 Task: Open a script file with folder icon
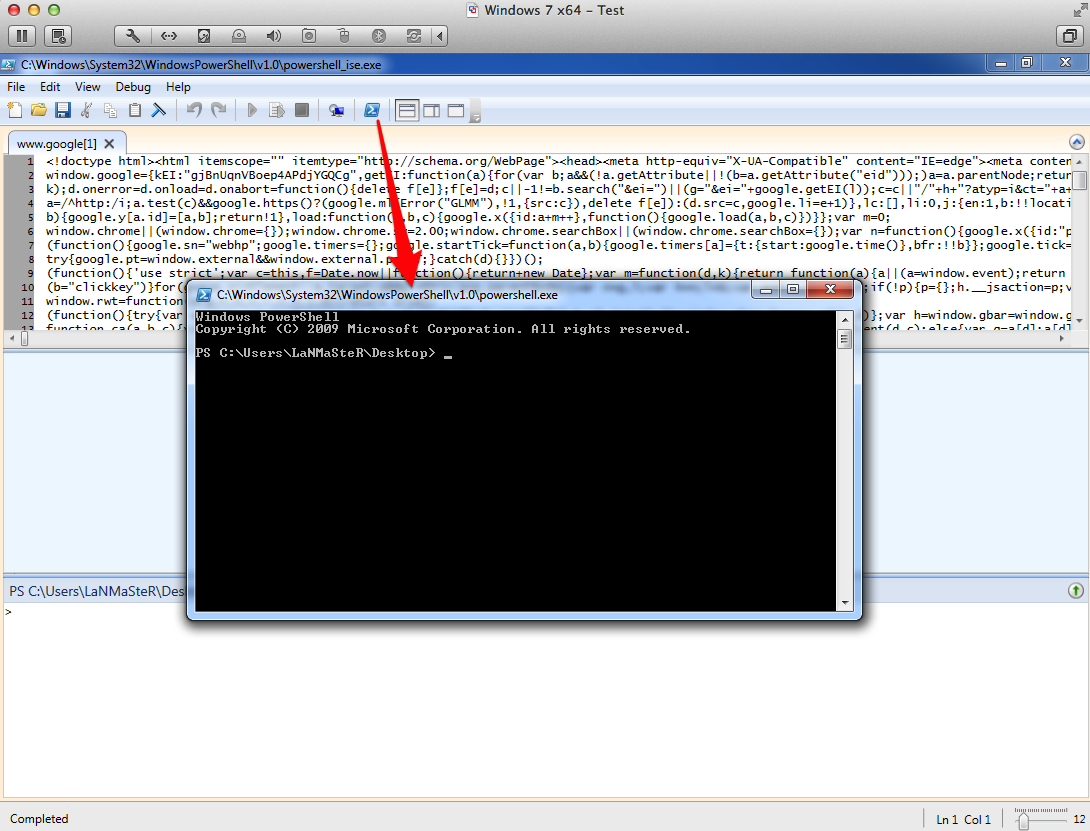pyautogui.click(x=39, y=110)
